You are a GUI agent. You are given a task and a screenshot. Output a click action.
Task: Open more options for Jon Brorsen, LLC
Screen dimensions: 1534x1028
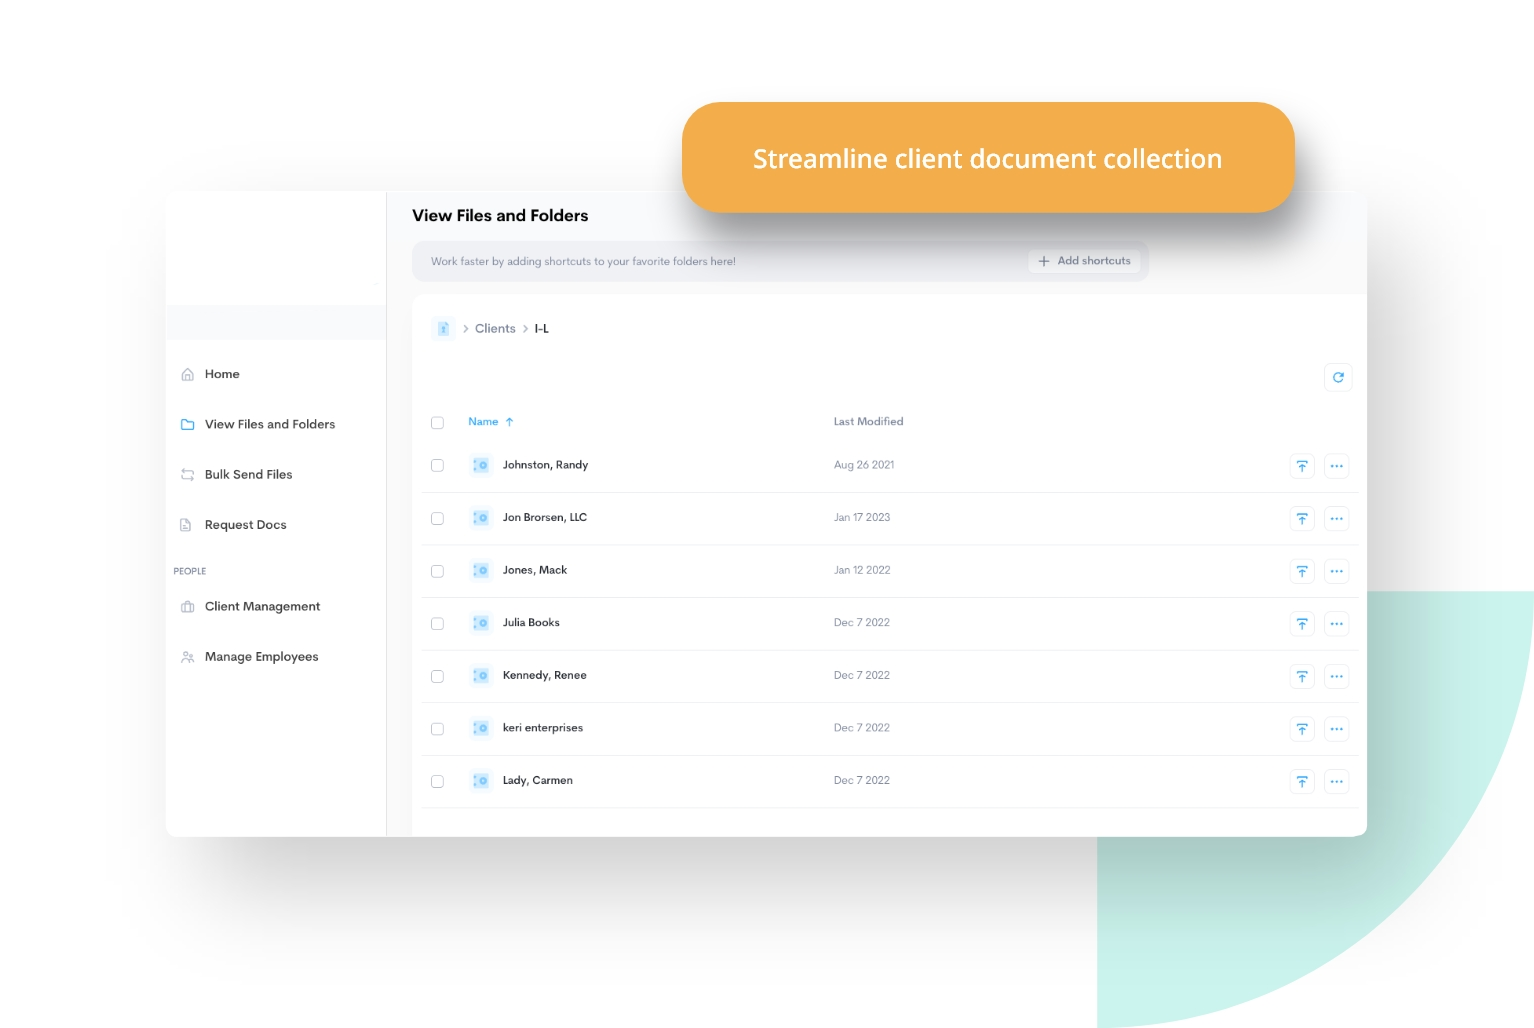(1336, 518)
